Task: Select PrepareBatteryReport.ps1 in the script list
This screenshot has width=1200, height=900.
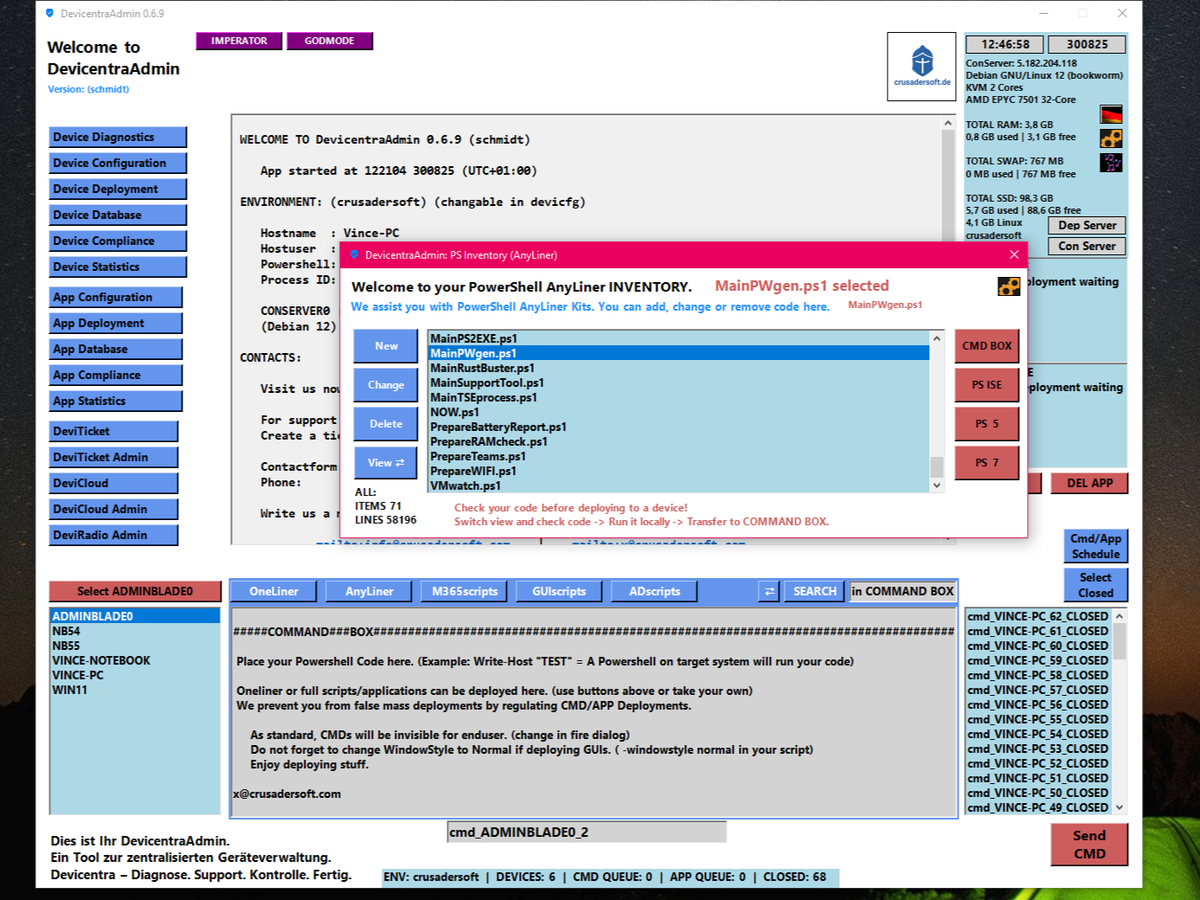Action: pyautogui.click(x=498, y=427)
